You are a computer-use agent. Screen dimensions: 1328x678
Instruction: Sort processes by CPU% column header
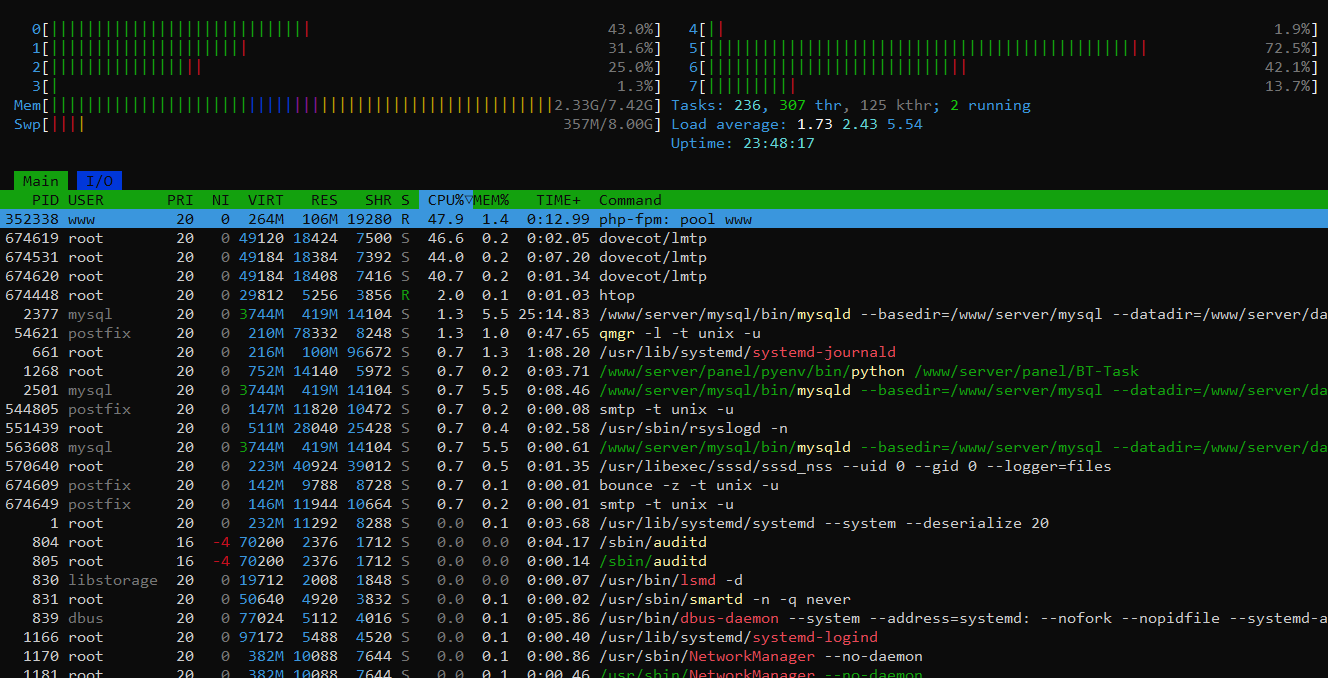(x=445, y=200)
